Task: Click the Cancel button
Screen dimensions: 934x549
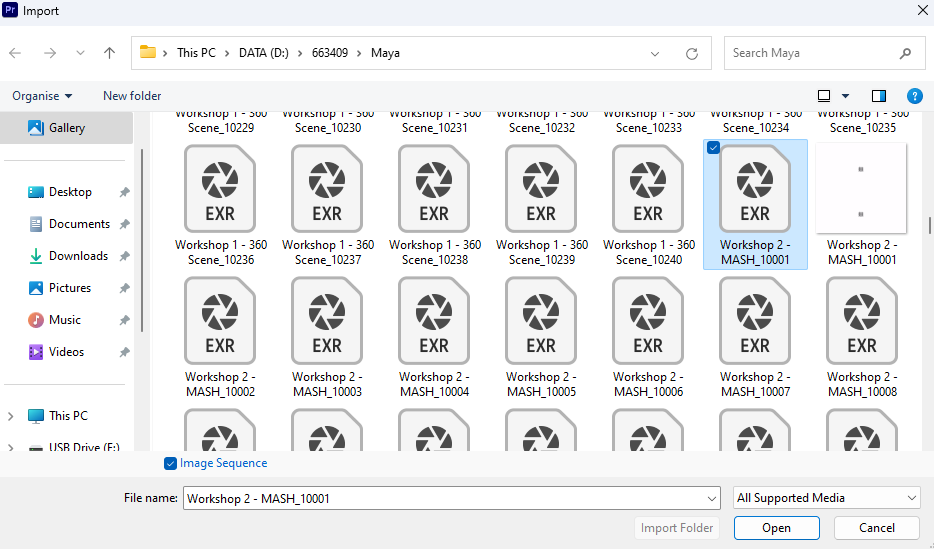Action: [x=876, y=528]
